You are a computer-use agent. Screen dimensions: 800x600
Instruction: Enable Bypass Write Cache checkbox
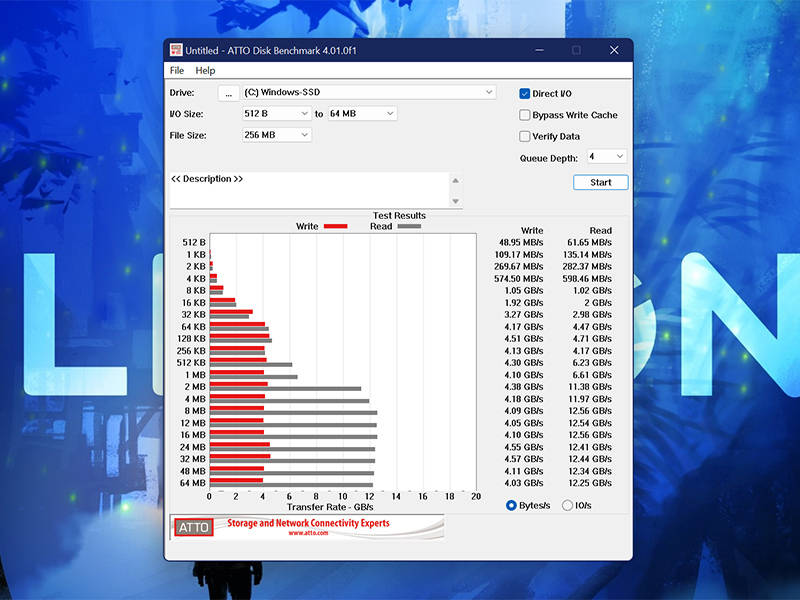(x=524, y=115)
